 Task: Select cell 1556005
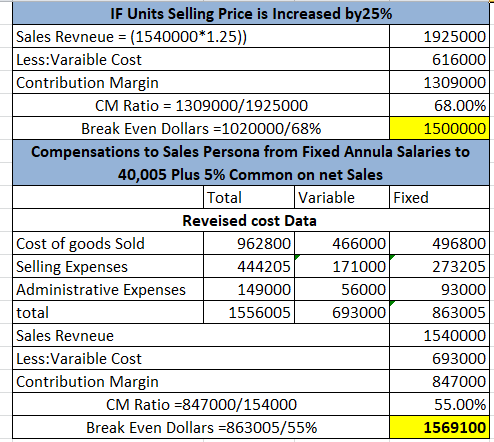[249, 312]
